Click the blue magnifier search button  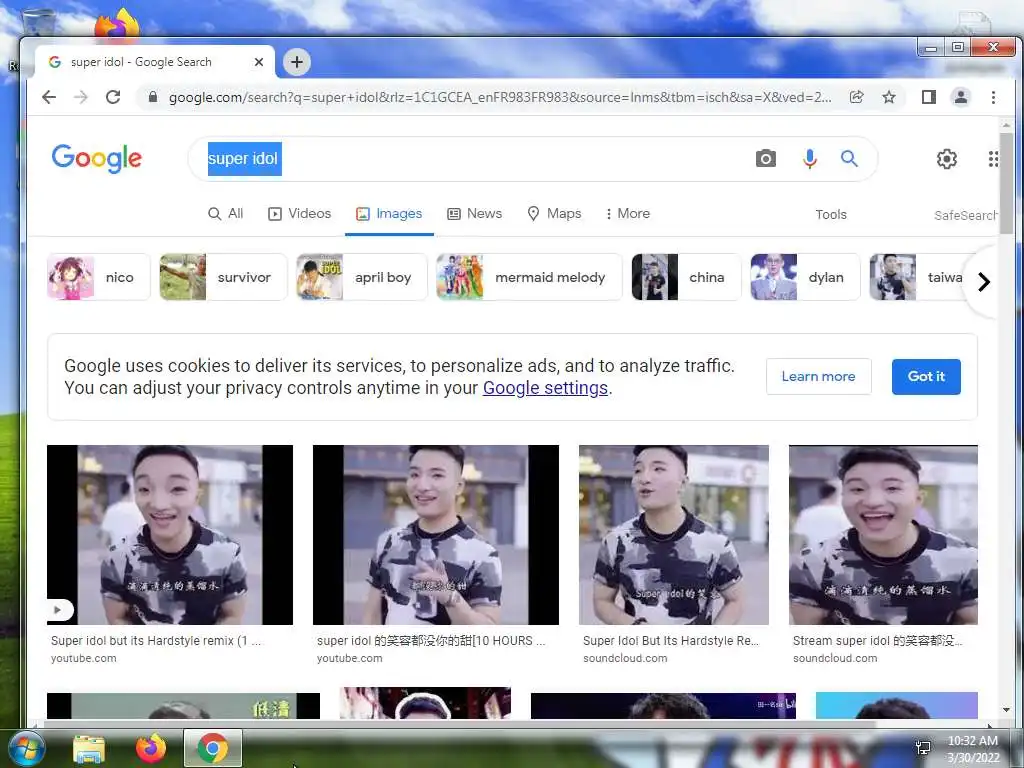(849, 159)
